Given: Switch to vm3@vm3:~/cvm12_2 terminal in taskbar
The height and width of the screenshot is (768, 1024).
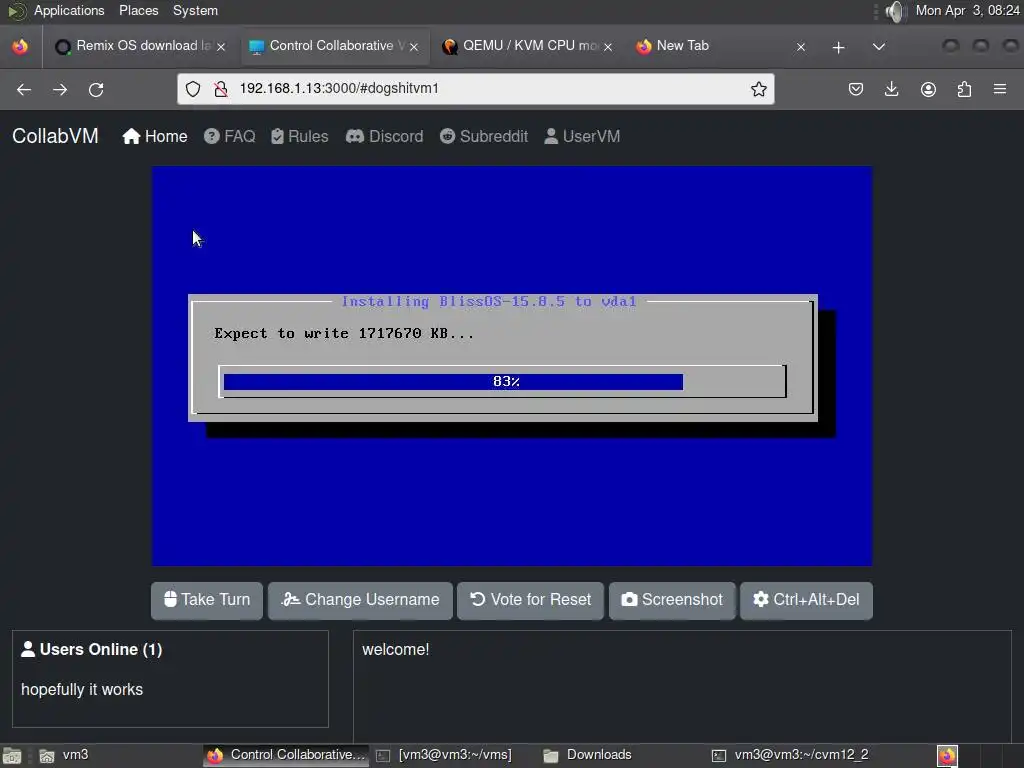Looking at the screenshot, I should click(x=791, y=755).
